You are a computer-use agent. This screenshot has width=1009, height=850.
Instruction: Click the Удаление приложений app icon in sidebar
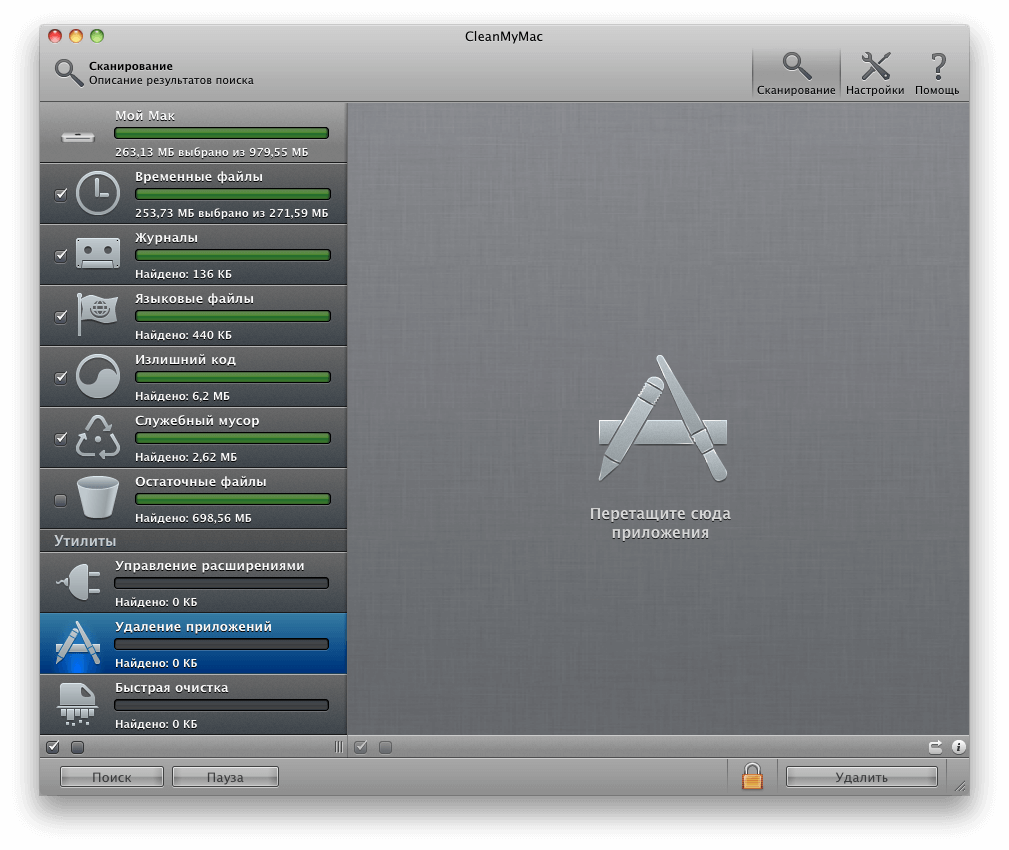tap(78, 643)
